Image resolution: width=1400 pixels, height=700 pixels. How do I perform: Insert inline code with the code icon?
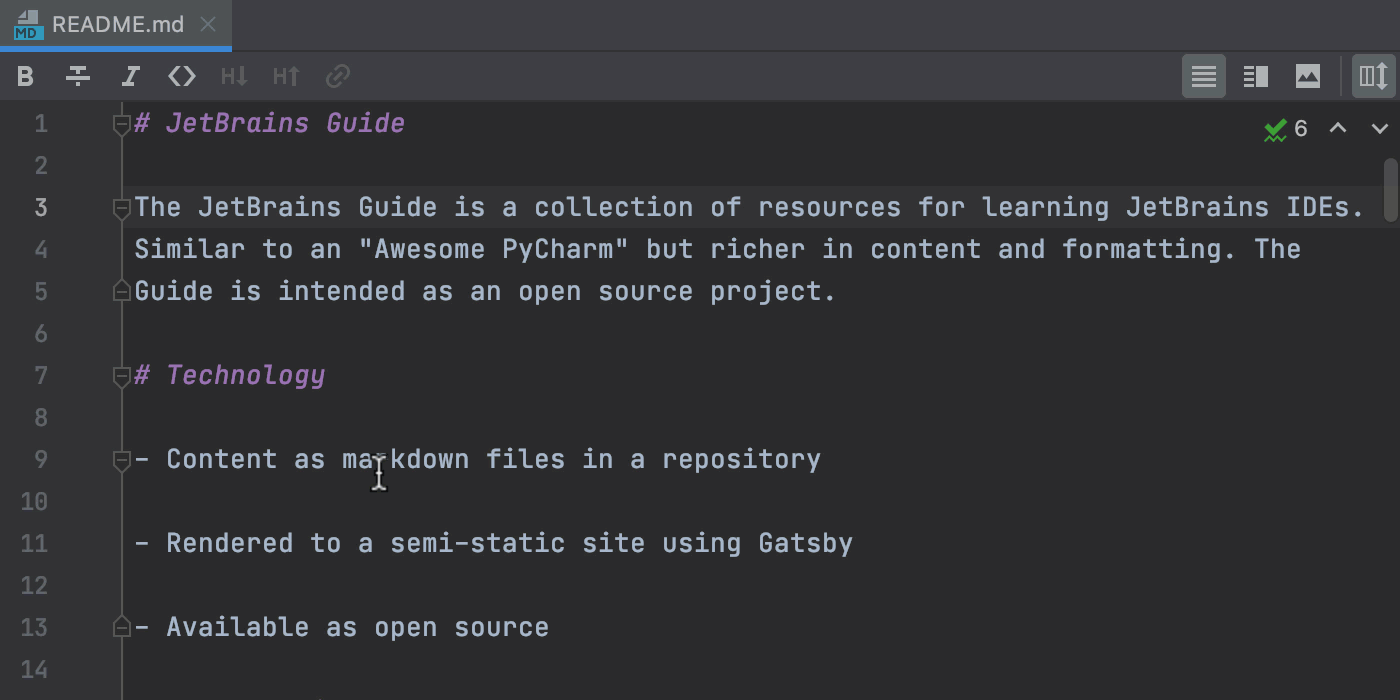[x=181, y=76]
